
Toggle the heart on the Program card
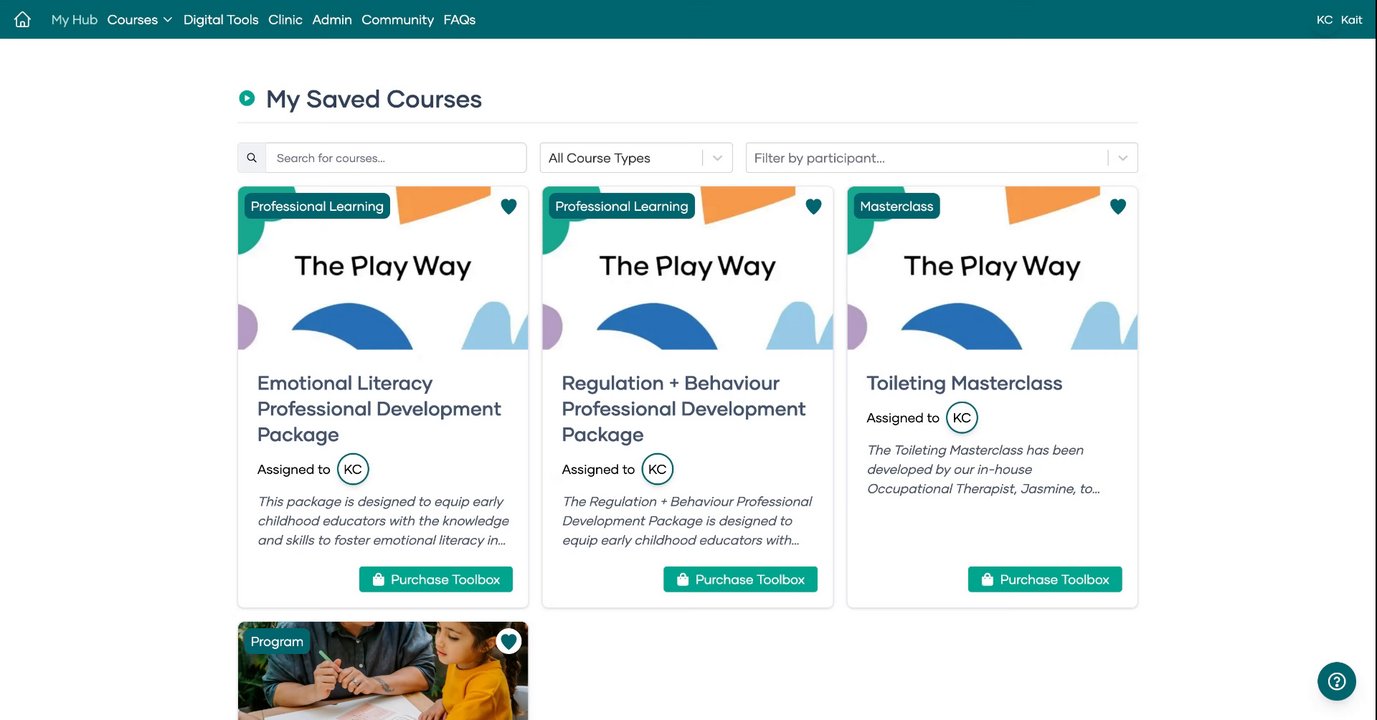click(509, 641)
